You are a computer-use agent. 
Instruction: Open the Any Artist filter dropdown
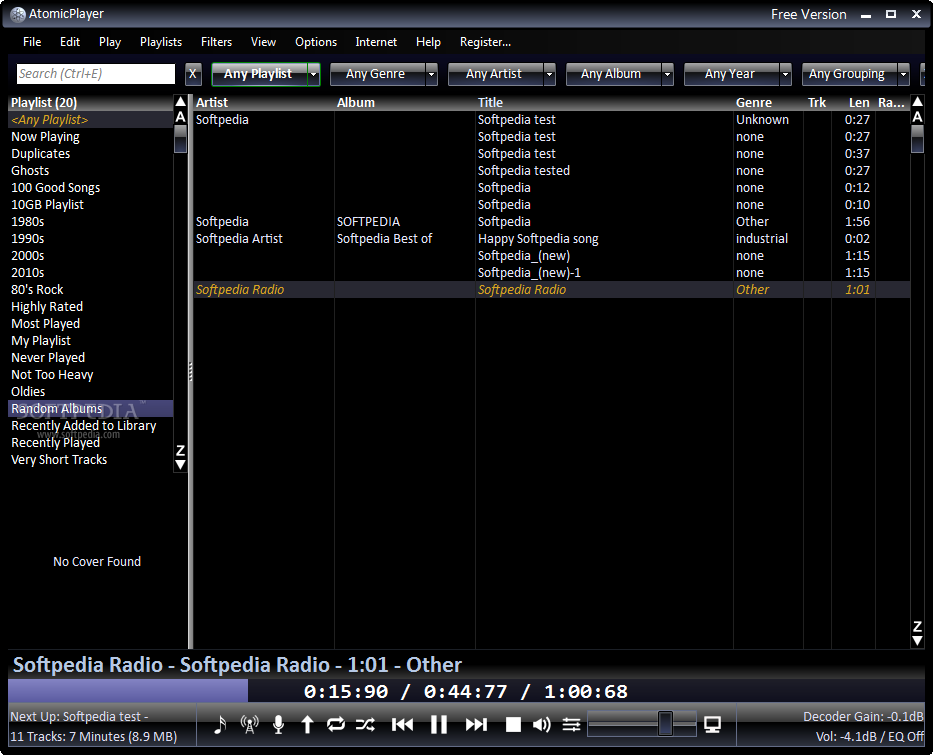pos(549,74)
